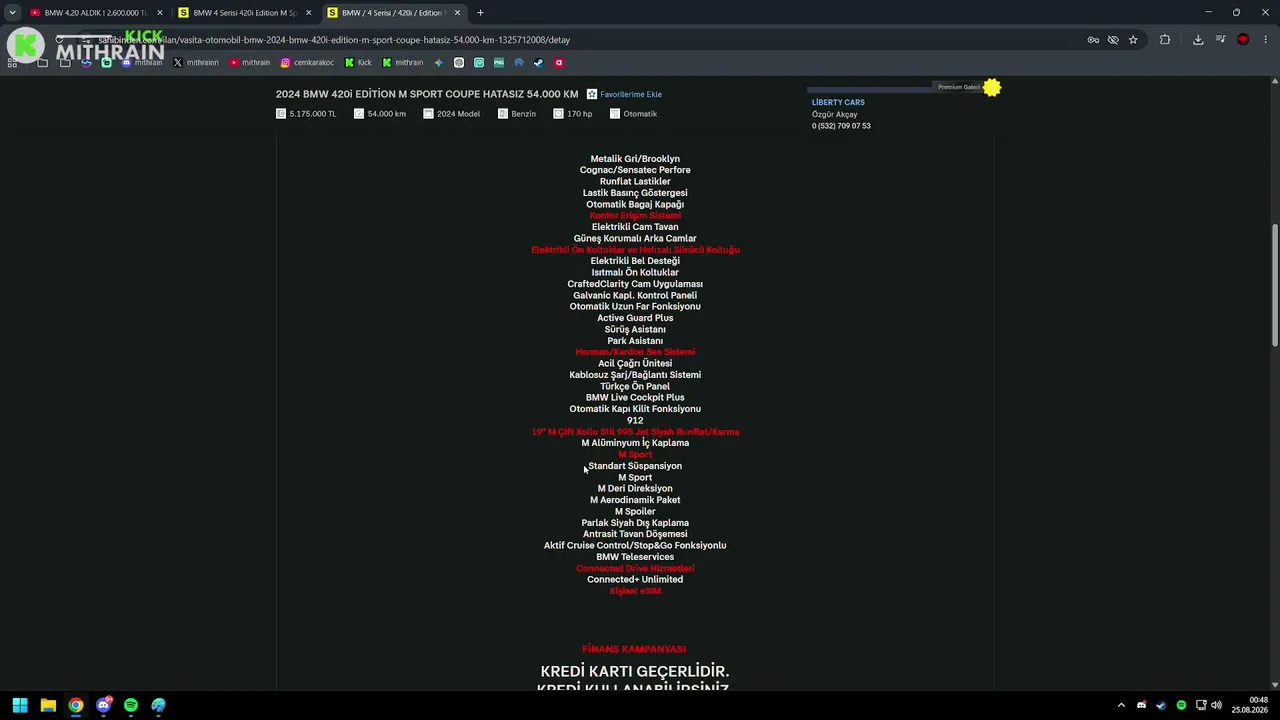Open the LIBERTY CARS seller link

pyautogui.click(x=838, y=102)
